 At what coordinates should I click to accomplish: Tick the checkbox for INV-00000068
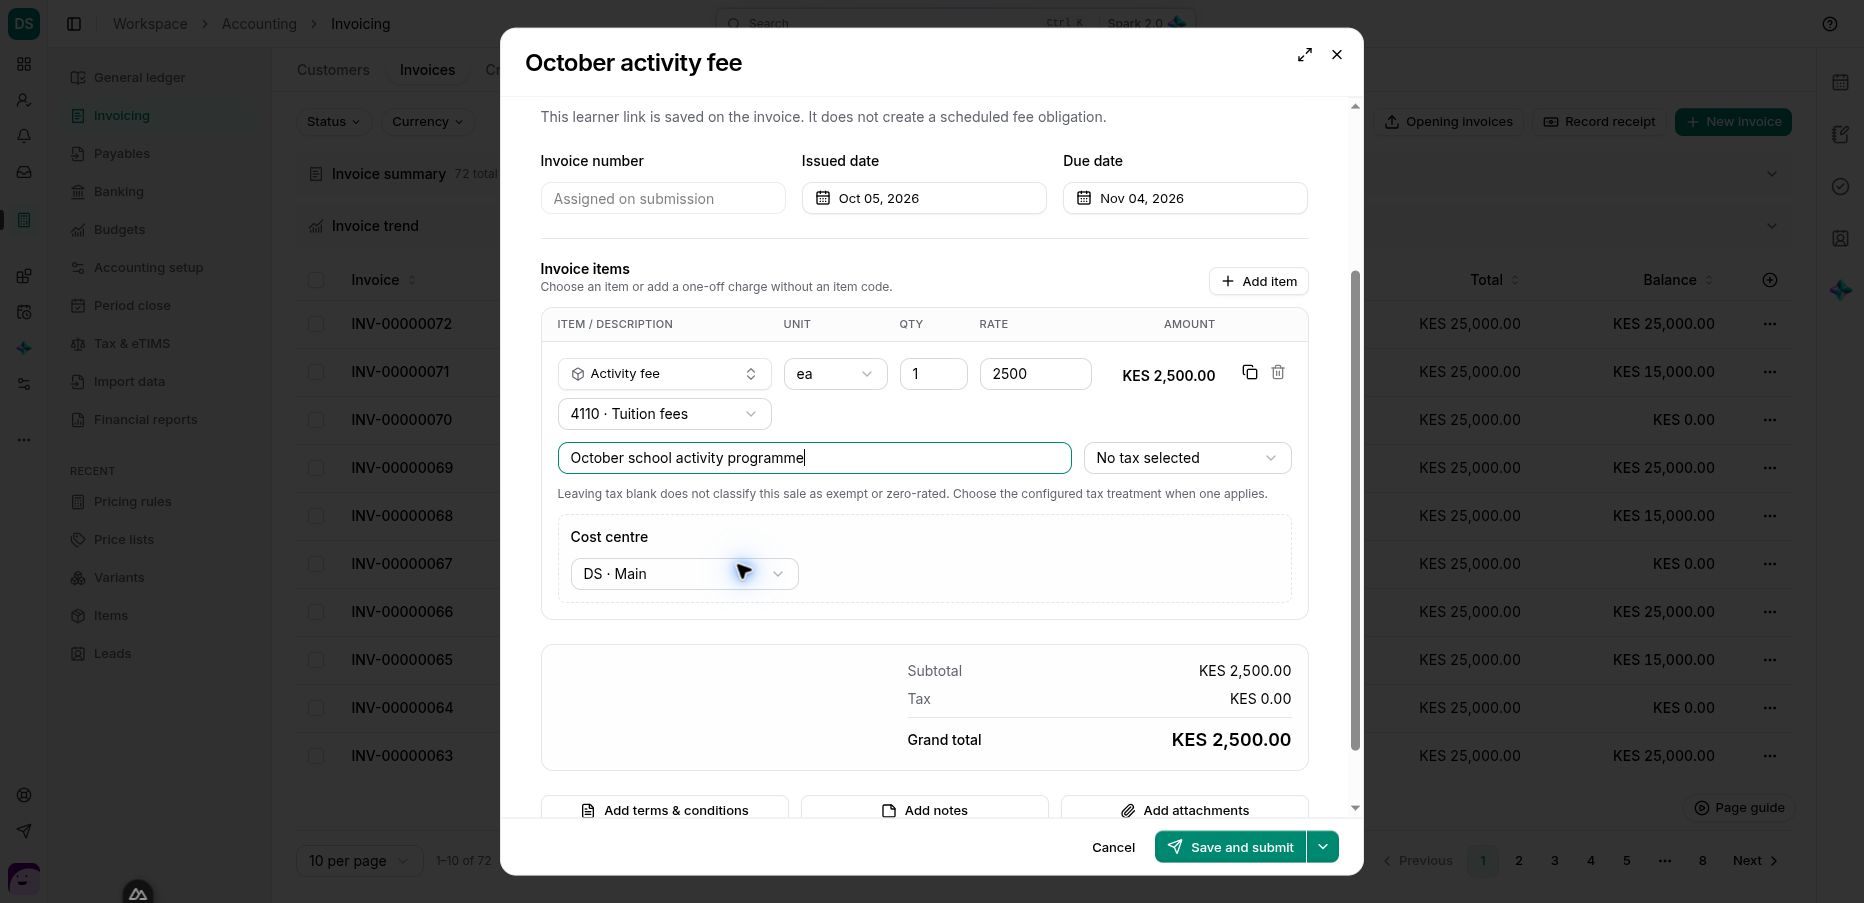316,516
